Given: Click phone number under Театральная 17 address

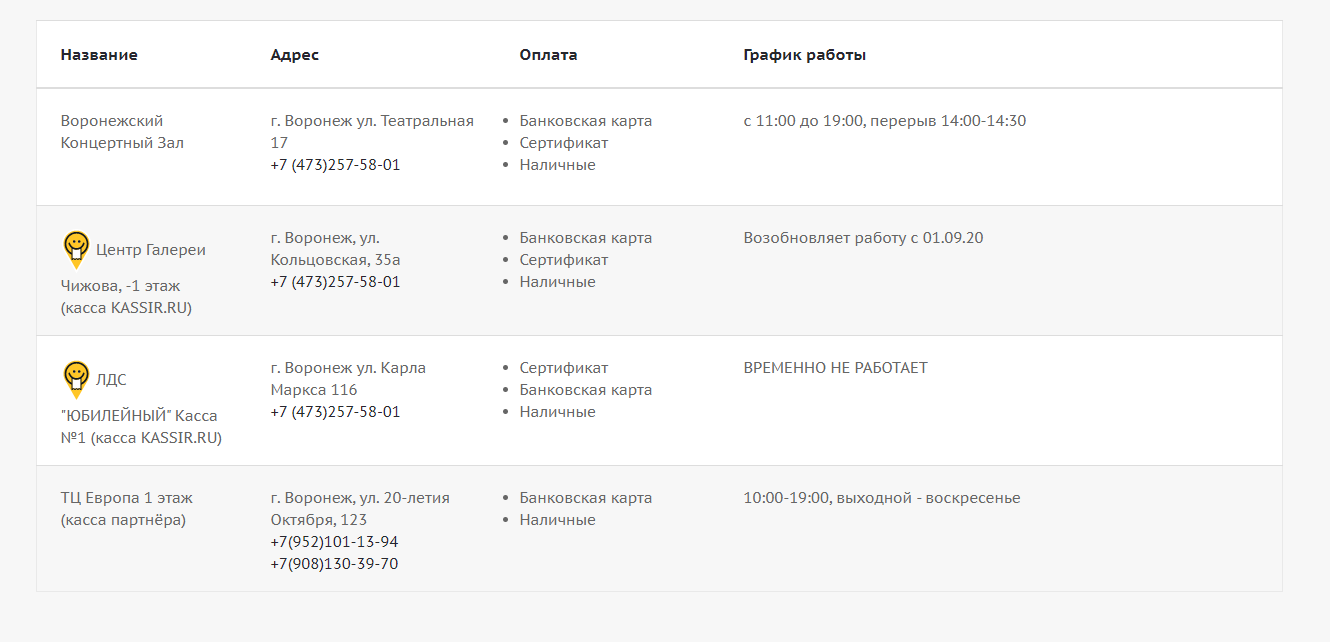Looking at the screenshot, I should pos(335,165).
